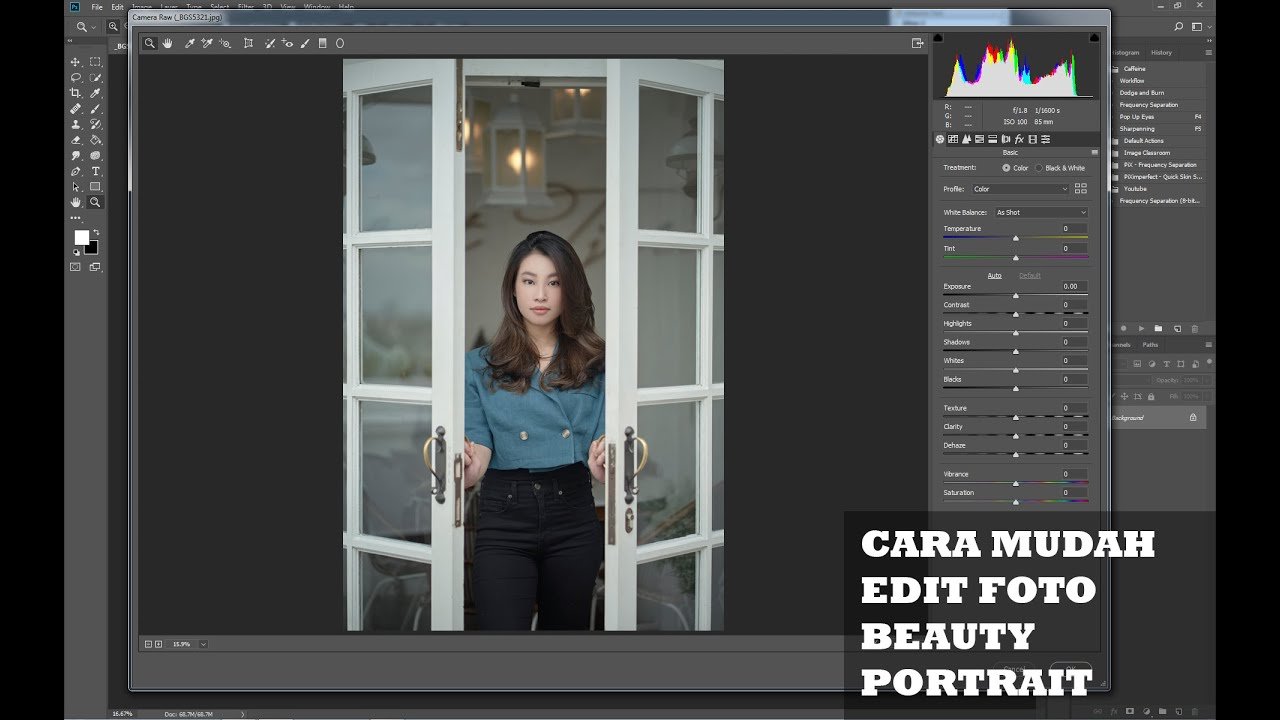Select the Red Eye Removal tool
1280x720 pixels.
pyautogui.click(x=287, y=43)
